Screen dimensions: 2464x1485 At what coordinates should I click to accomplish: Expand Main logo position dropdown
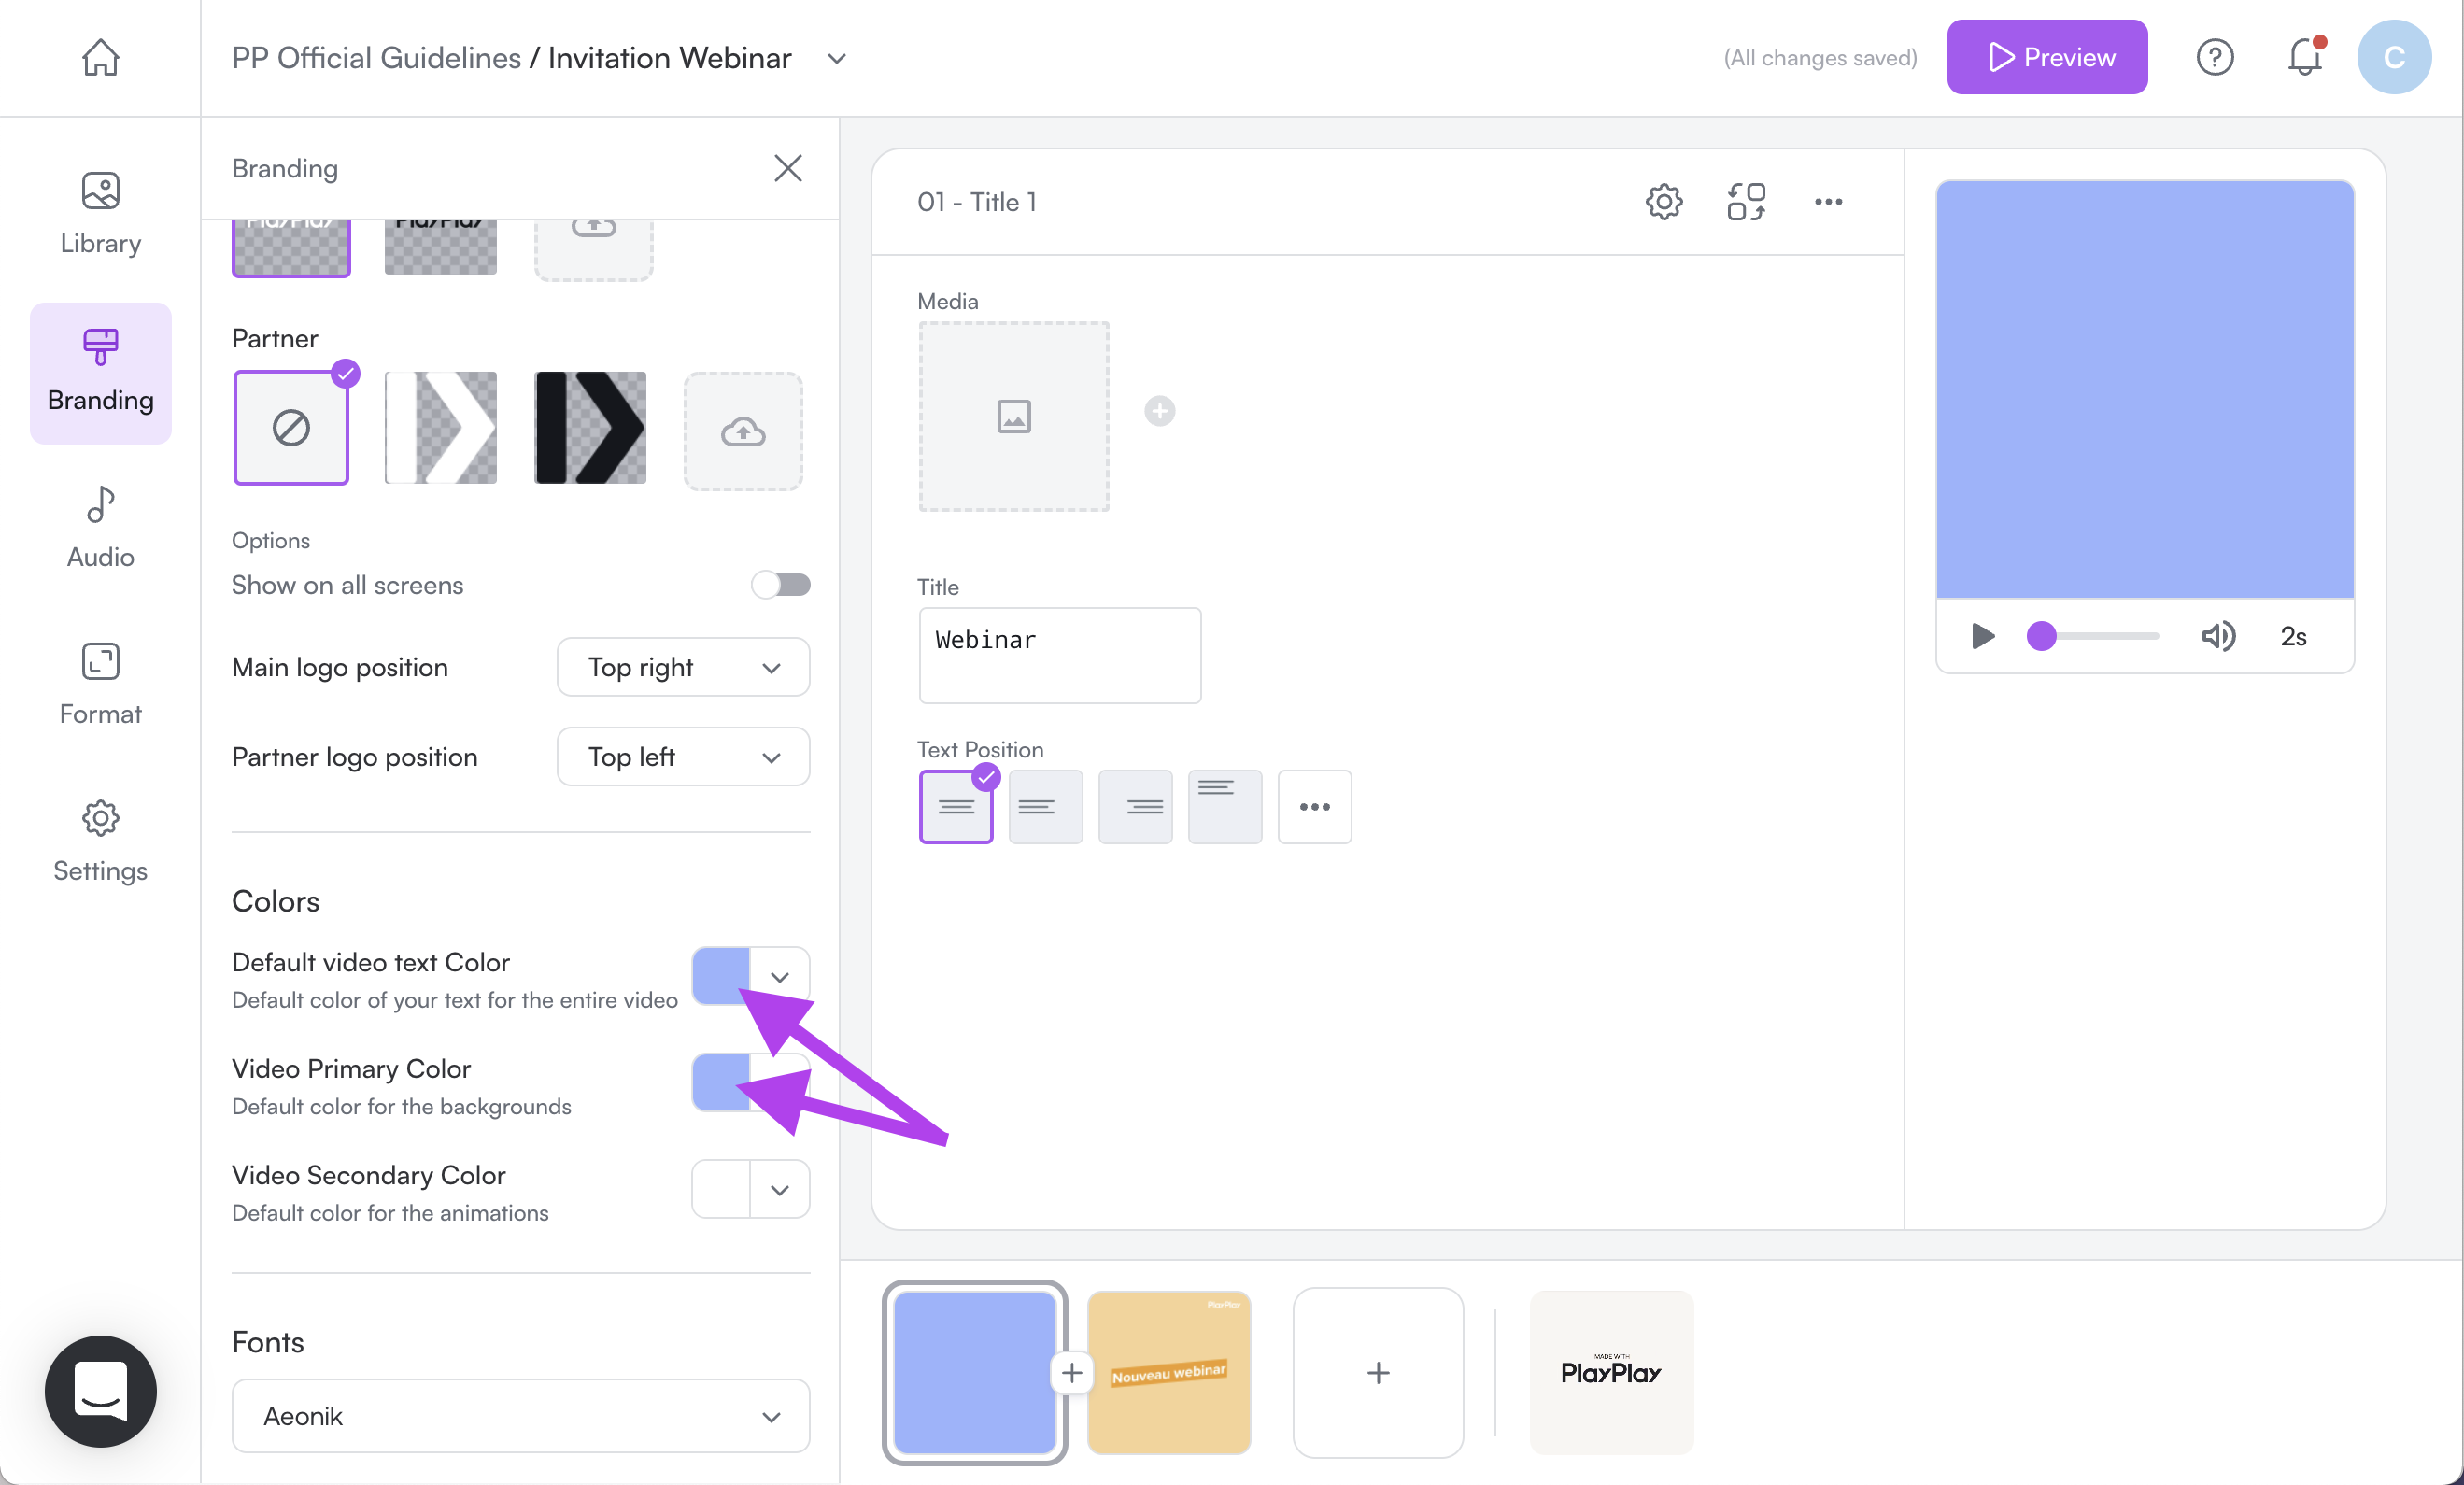(x=683, y=667)
